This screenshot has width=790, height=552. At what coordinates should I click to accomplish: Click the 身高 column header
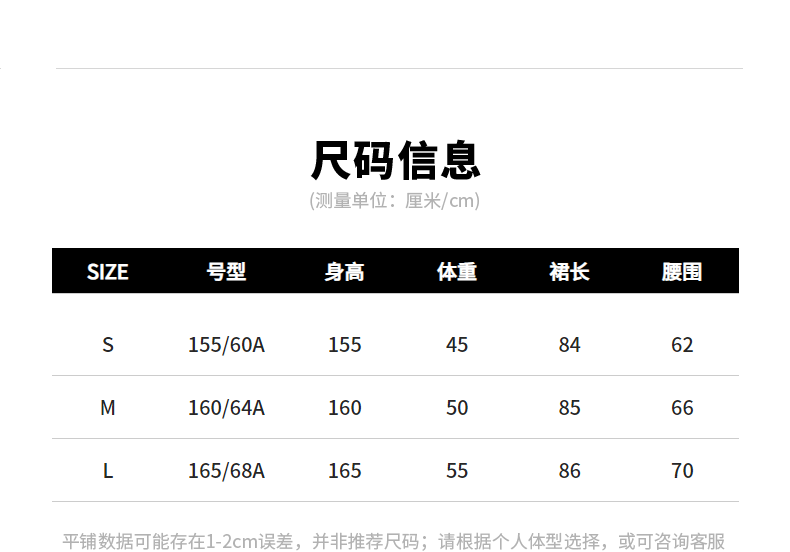coord(345,271)
